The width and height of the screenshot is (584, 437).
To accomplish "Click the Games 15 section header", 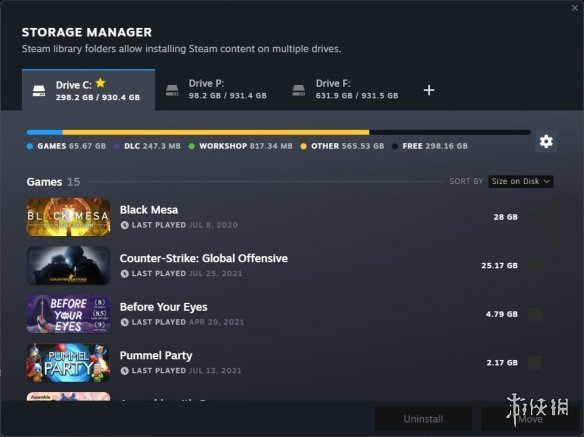I will coord(53,182).
